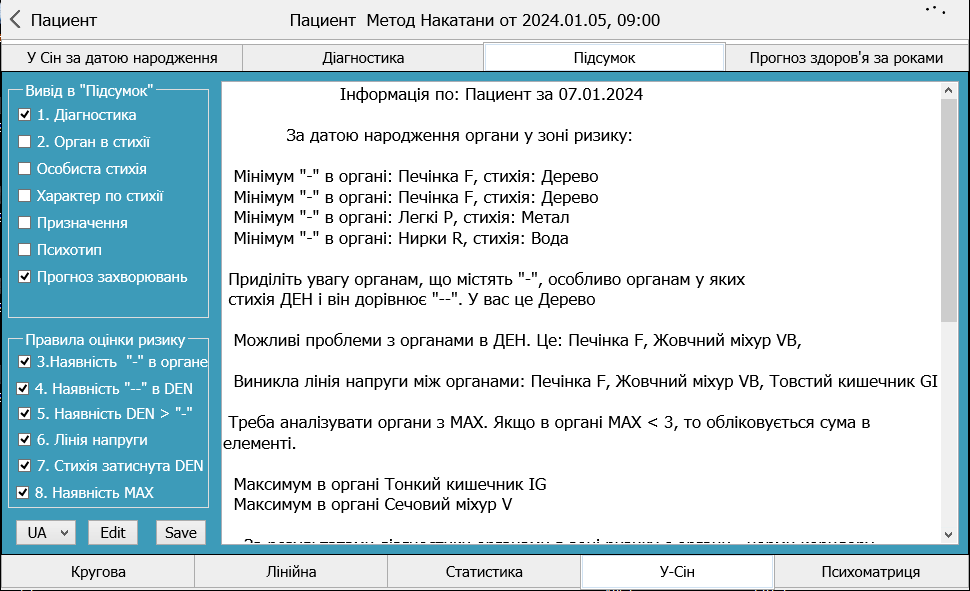This screenshot has width=970, height=591.
Task: Toggle the 'Прогноз захворювань' checkbox
Action: [25, 277]
